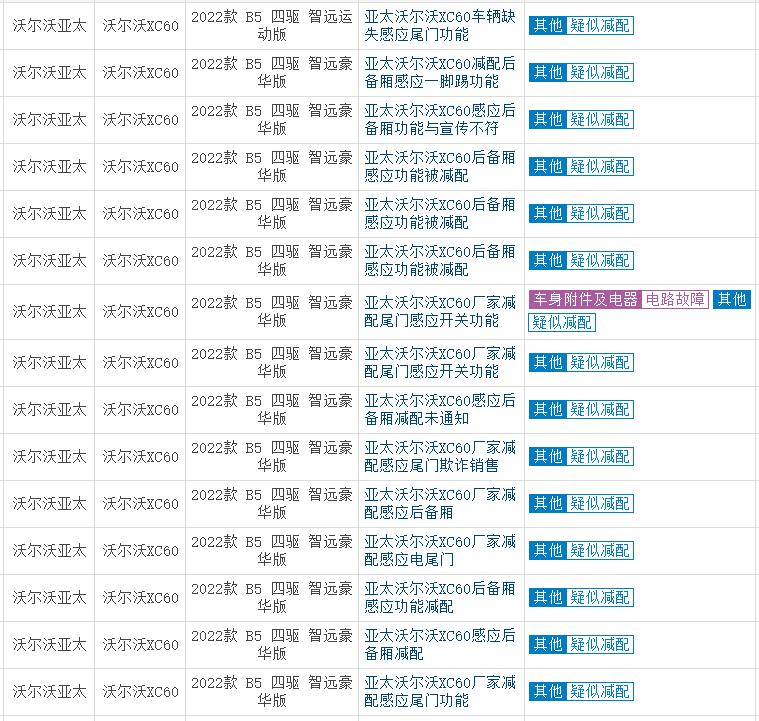Click the 车身附件及电器 purple tag
759x721 pixels.
585,300
